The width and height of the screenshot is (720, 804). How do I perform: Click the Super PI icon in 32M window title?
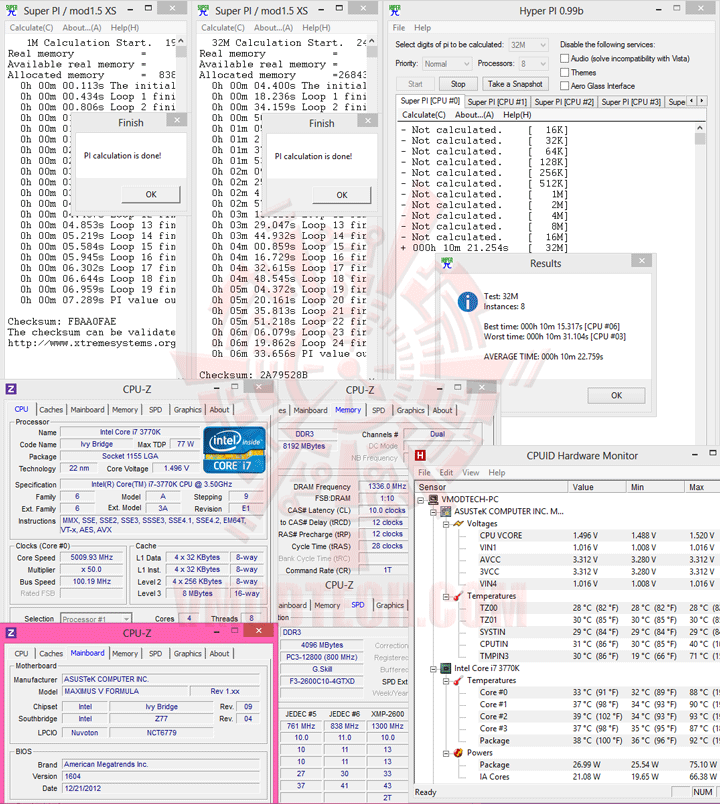coord(203,10)
